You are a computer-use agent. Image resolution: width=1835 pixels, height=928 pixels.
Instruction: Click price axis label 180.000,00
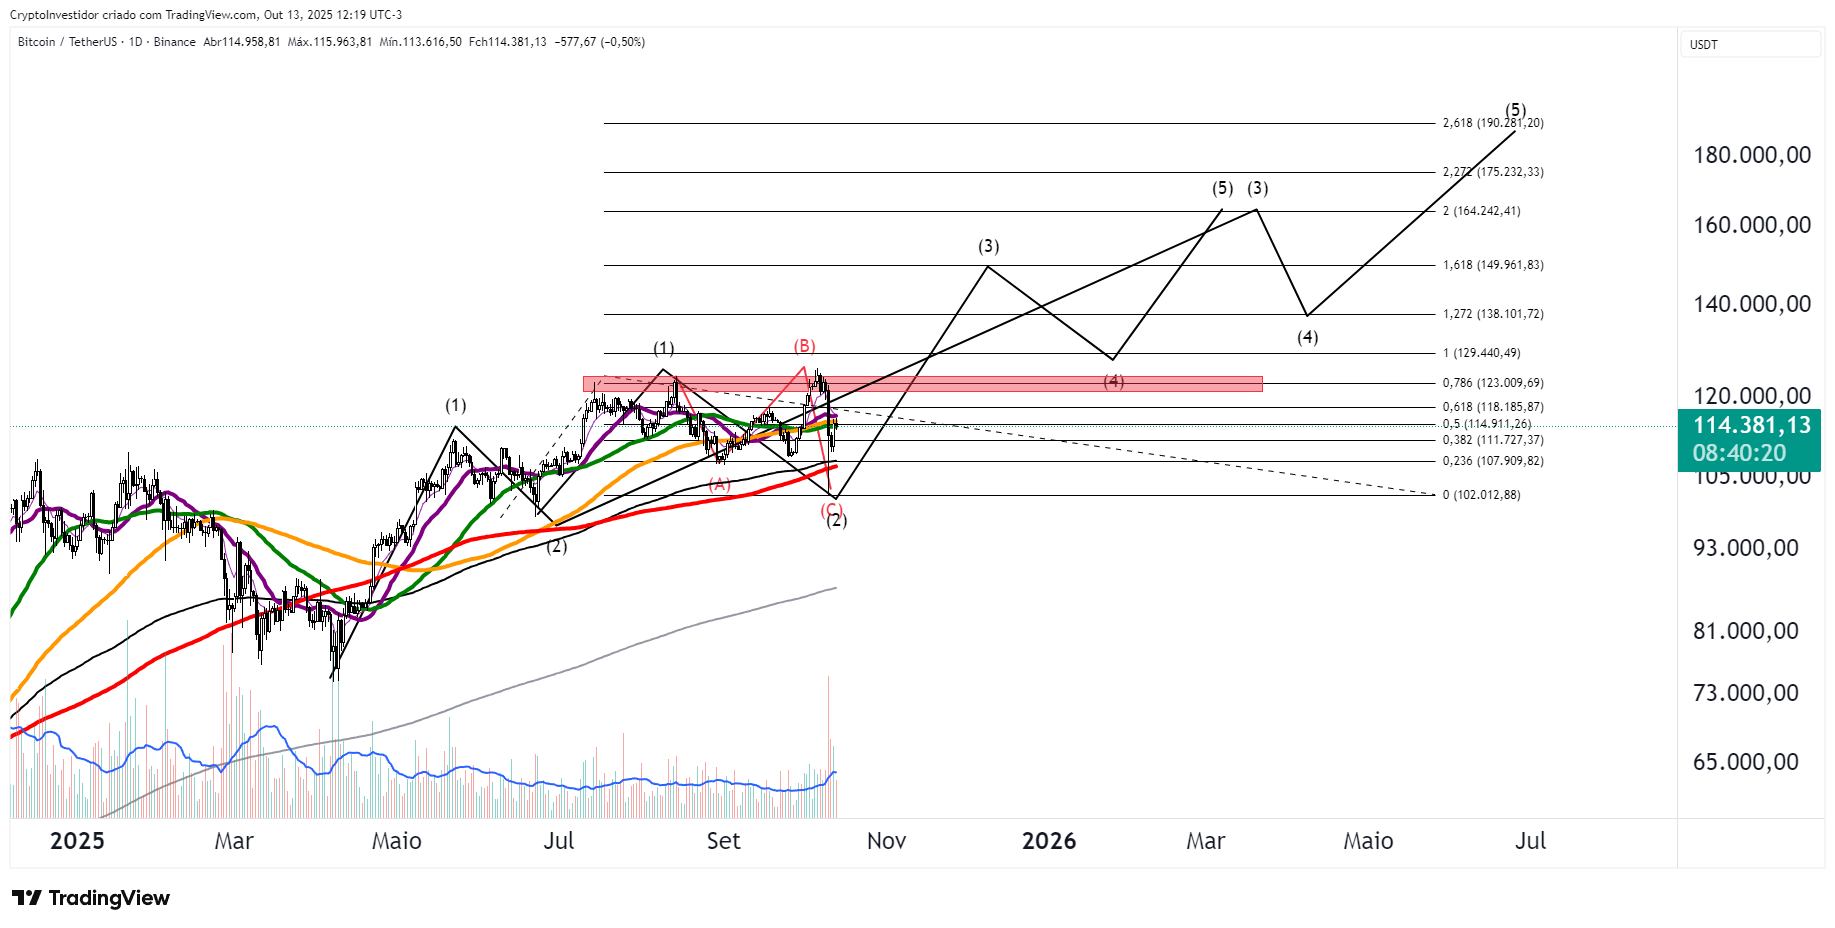[1751, 155]
